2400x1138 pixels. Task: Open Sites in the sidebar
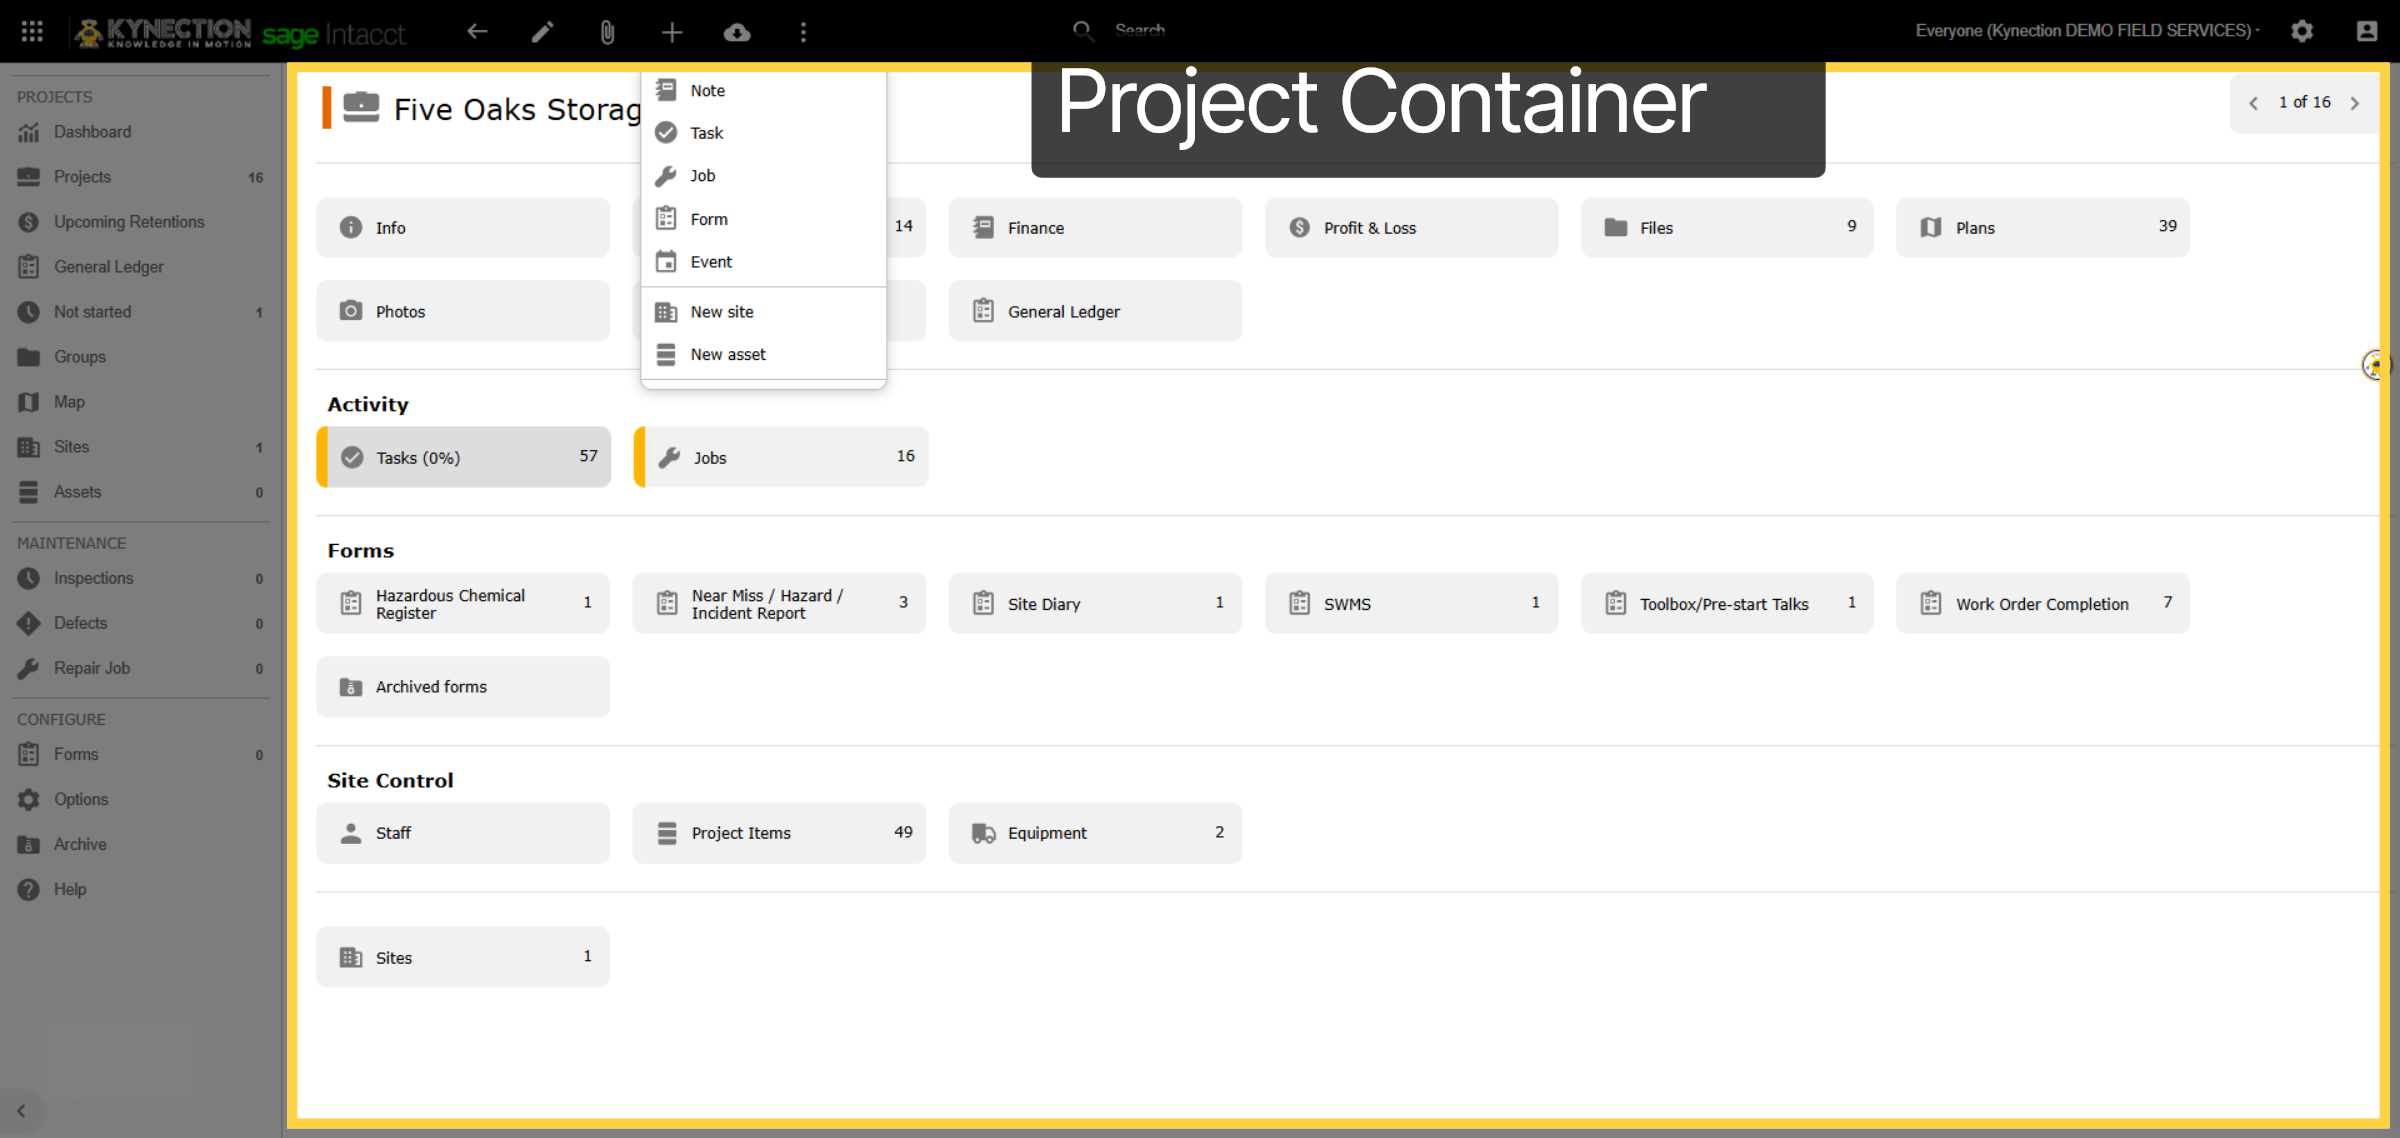point(141,447)
